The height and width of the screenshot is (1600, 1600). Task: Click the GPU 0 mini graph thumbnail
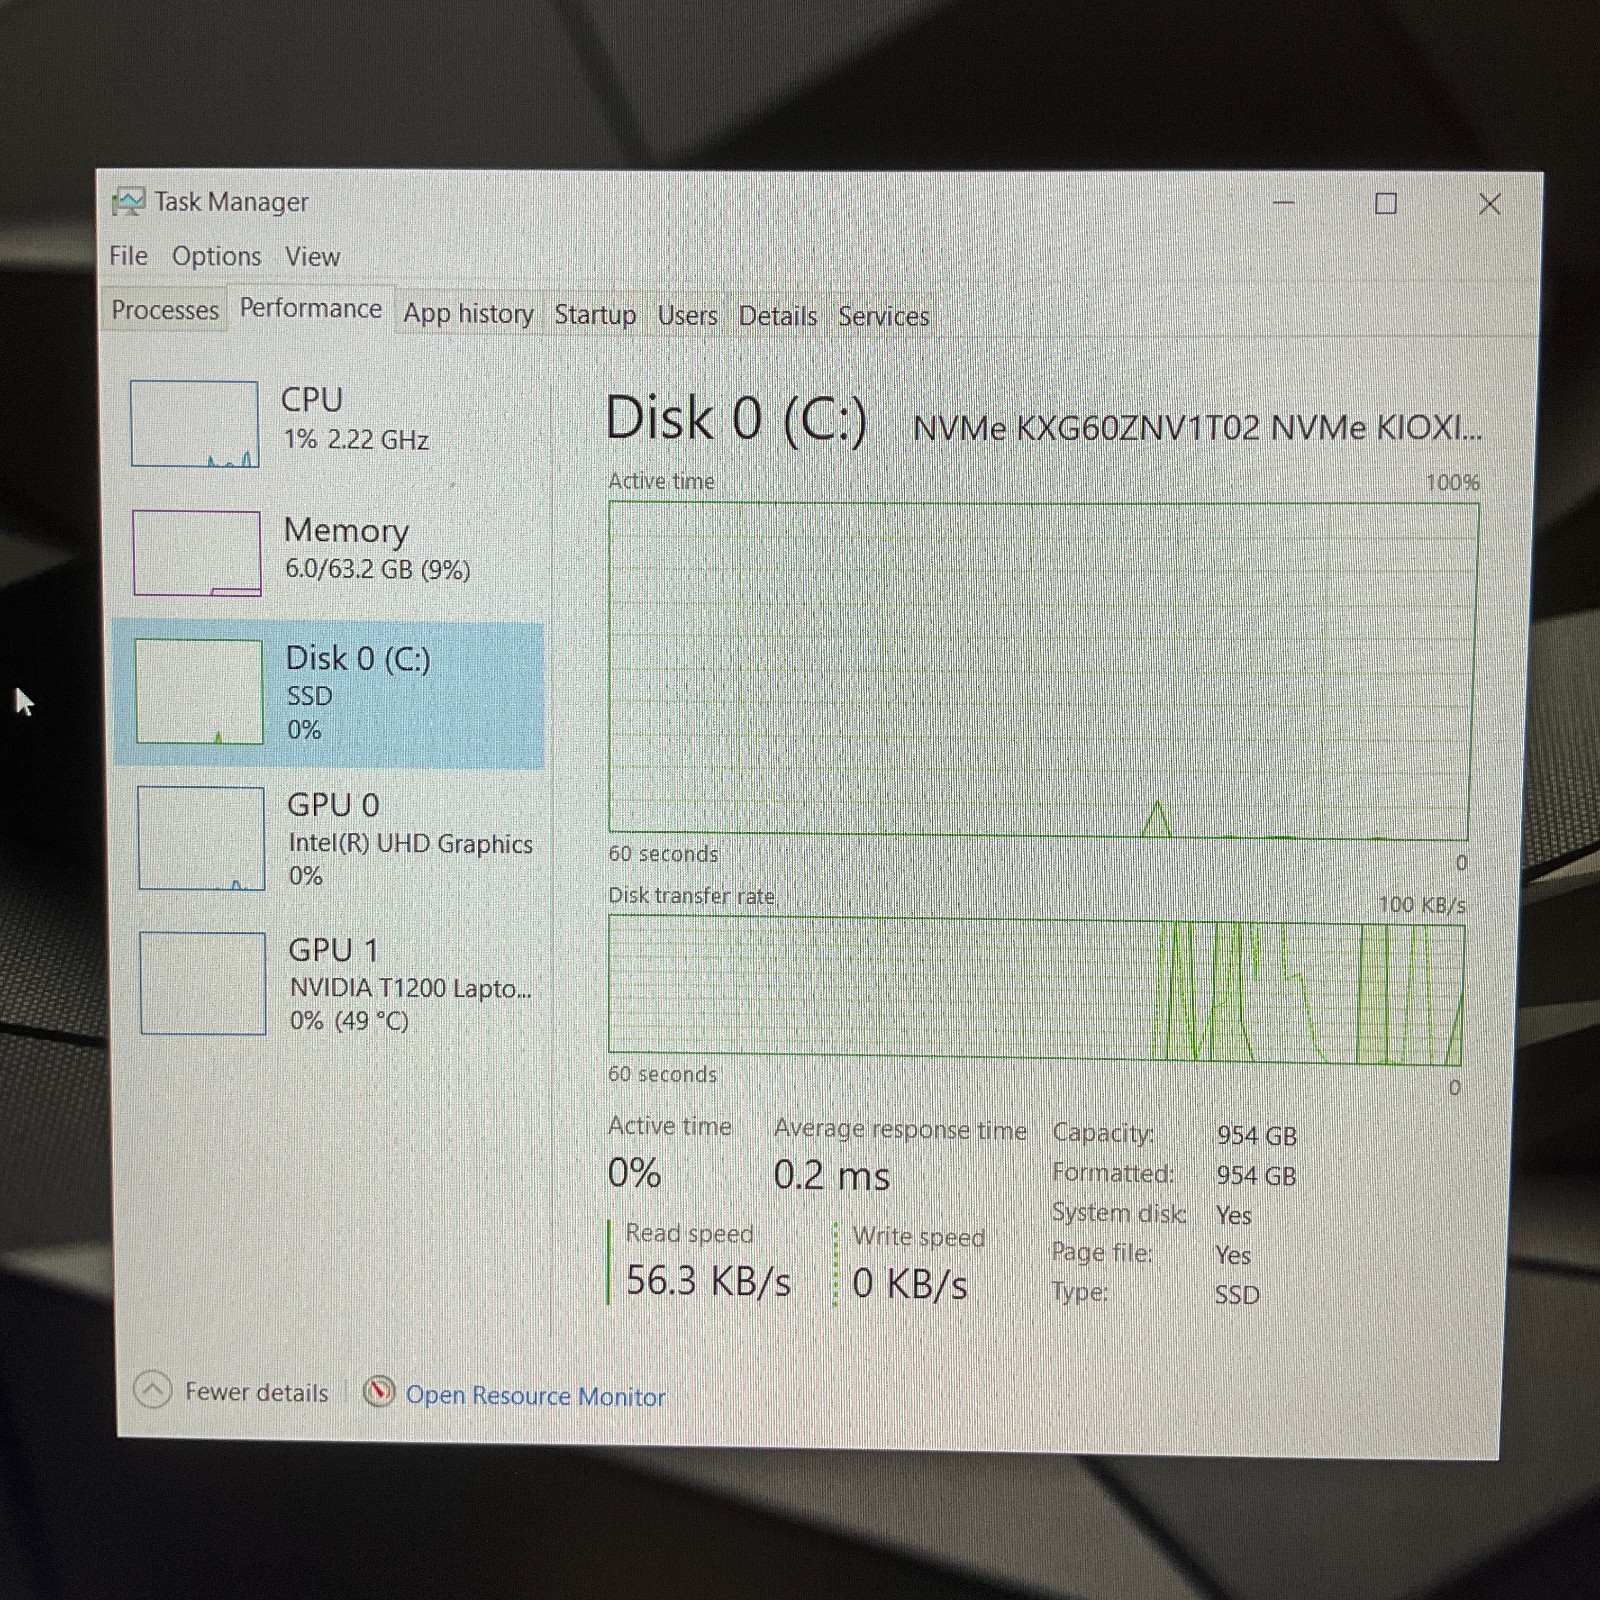pos(201,838)
